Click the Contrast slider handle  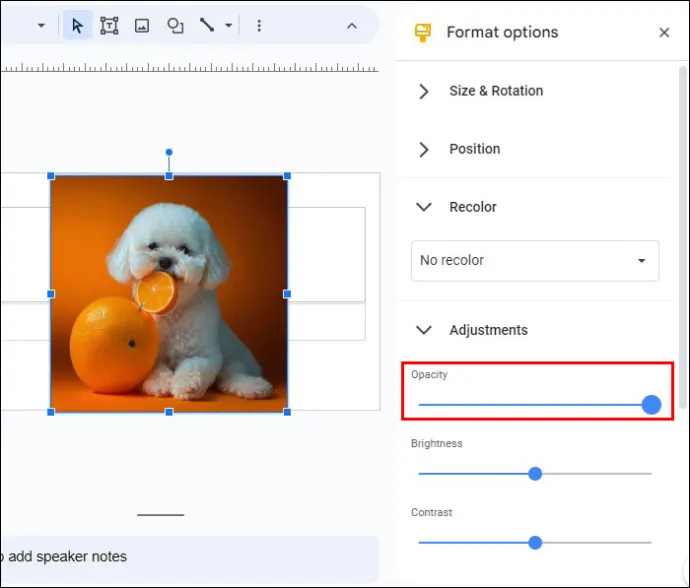tap(535, 543)
